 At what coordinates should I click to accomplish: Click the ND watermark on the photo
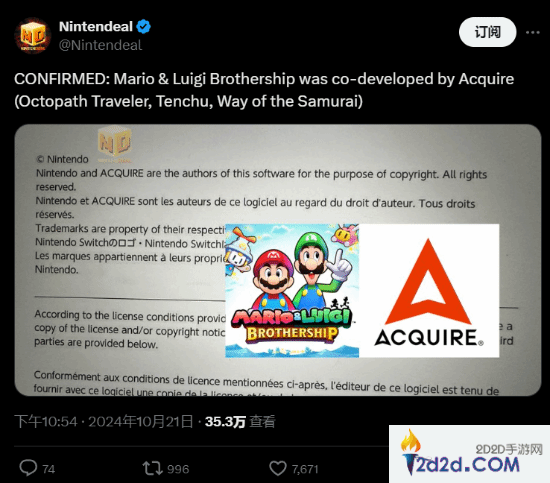pyautogui.click(x=115, y=144)
